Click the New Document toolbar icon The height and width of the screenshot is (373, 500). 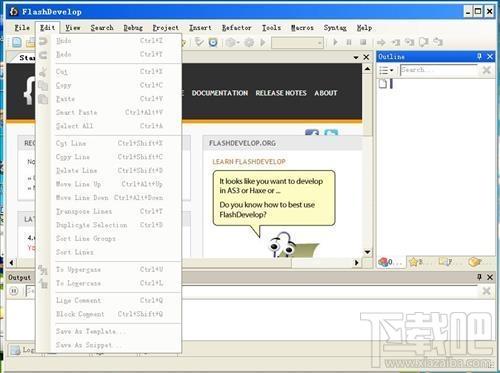pos(17,42)
